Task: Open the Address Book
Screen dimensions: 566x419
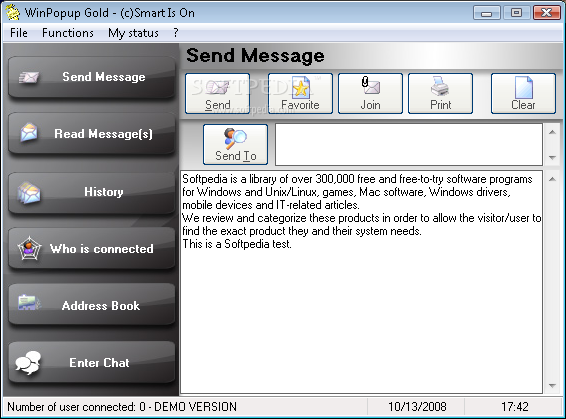Action: [92, 305]
